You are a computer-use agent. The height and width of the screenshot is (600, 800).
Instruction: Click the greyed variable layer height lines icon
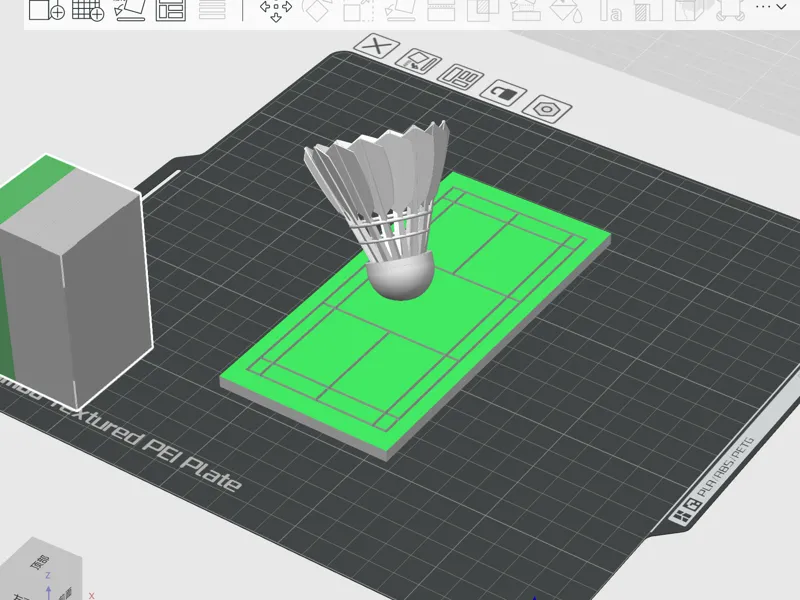tap(212, 10)
